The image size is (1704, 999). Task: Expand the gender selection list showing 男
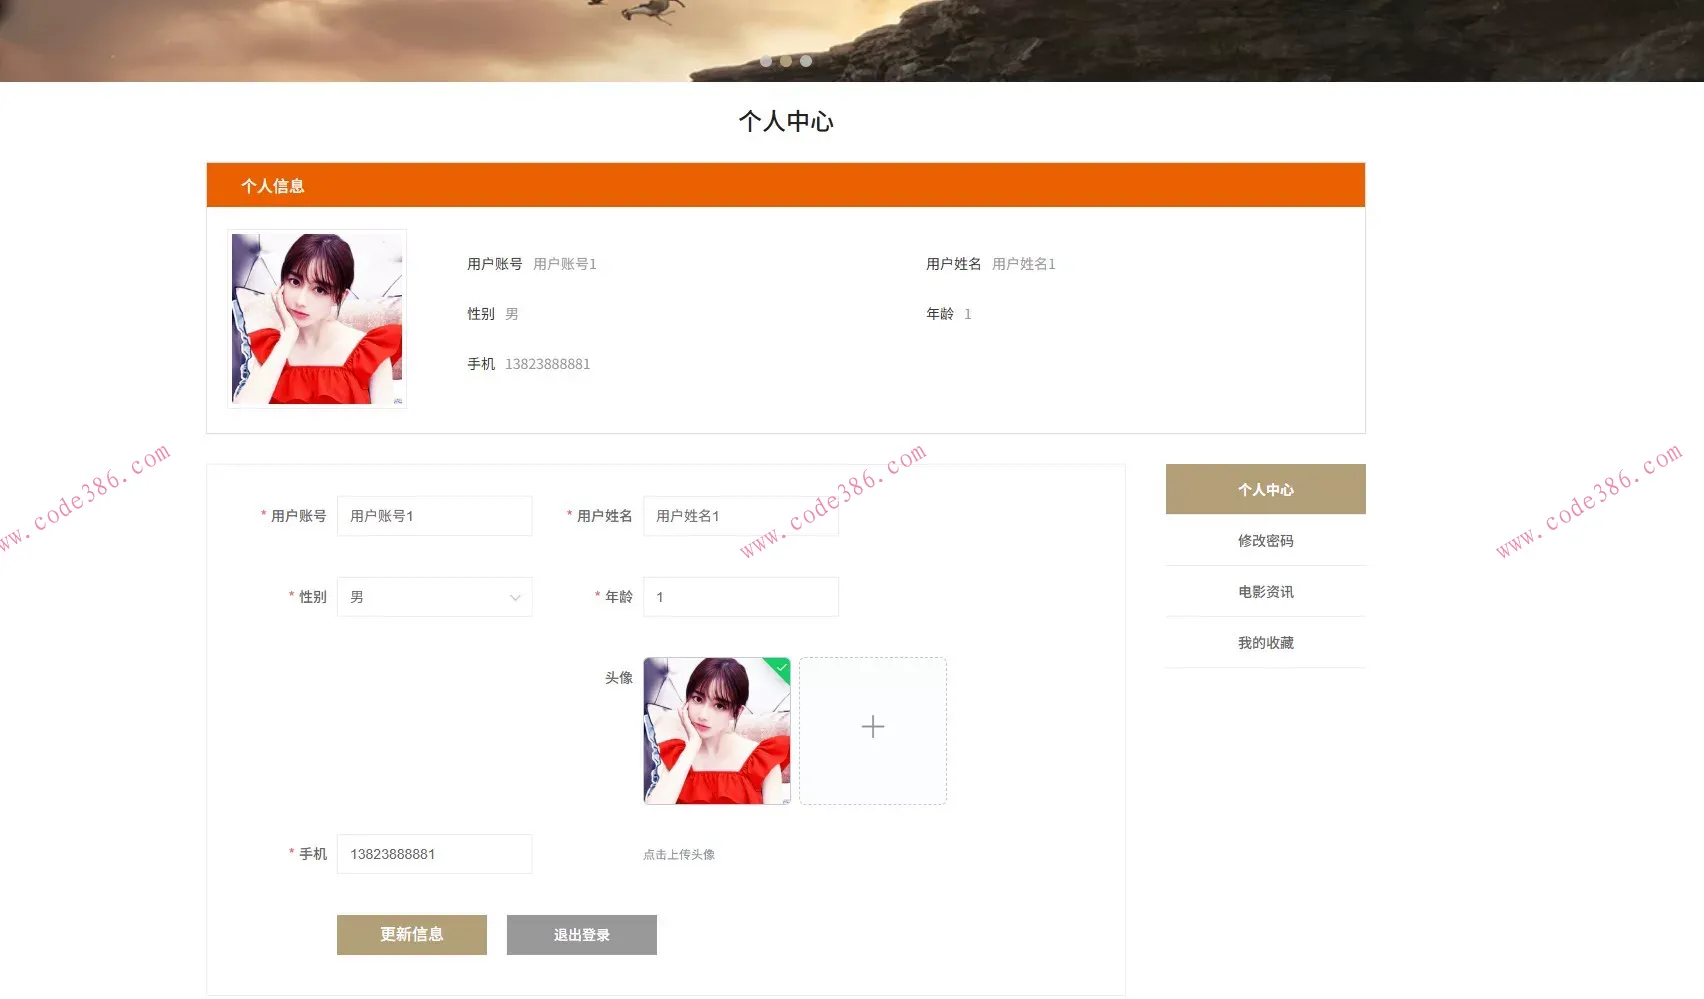[x=434, y=597]
